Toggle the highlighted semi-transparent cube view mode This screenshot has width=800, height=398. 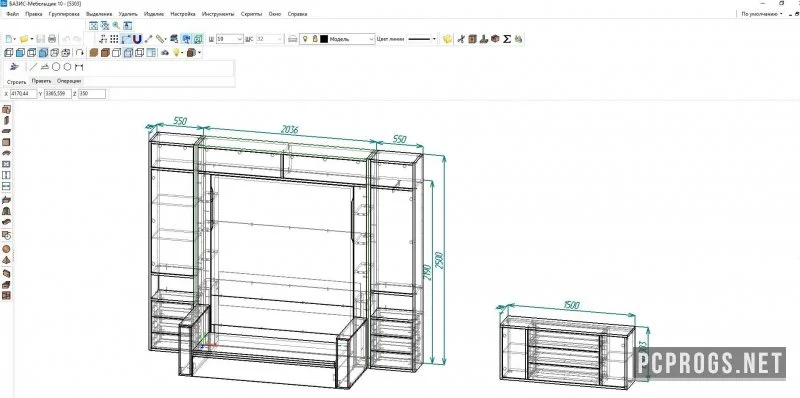(x=43, y=53)
